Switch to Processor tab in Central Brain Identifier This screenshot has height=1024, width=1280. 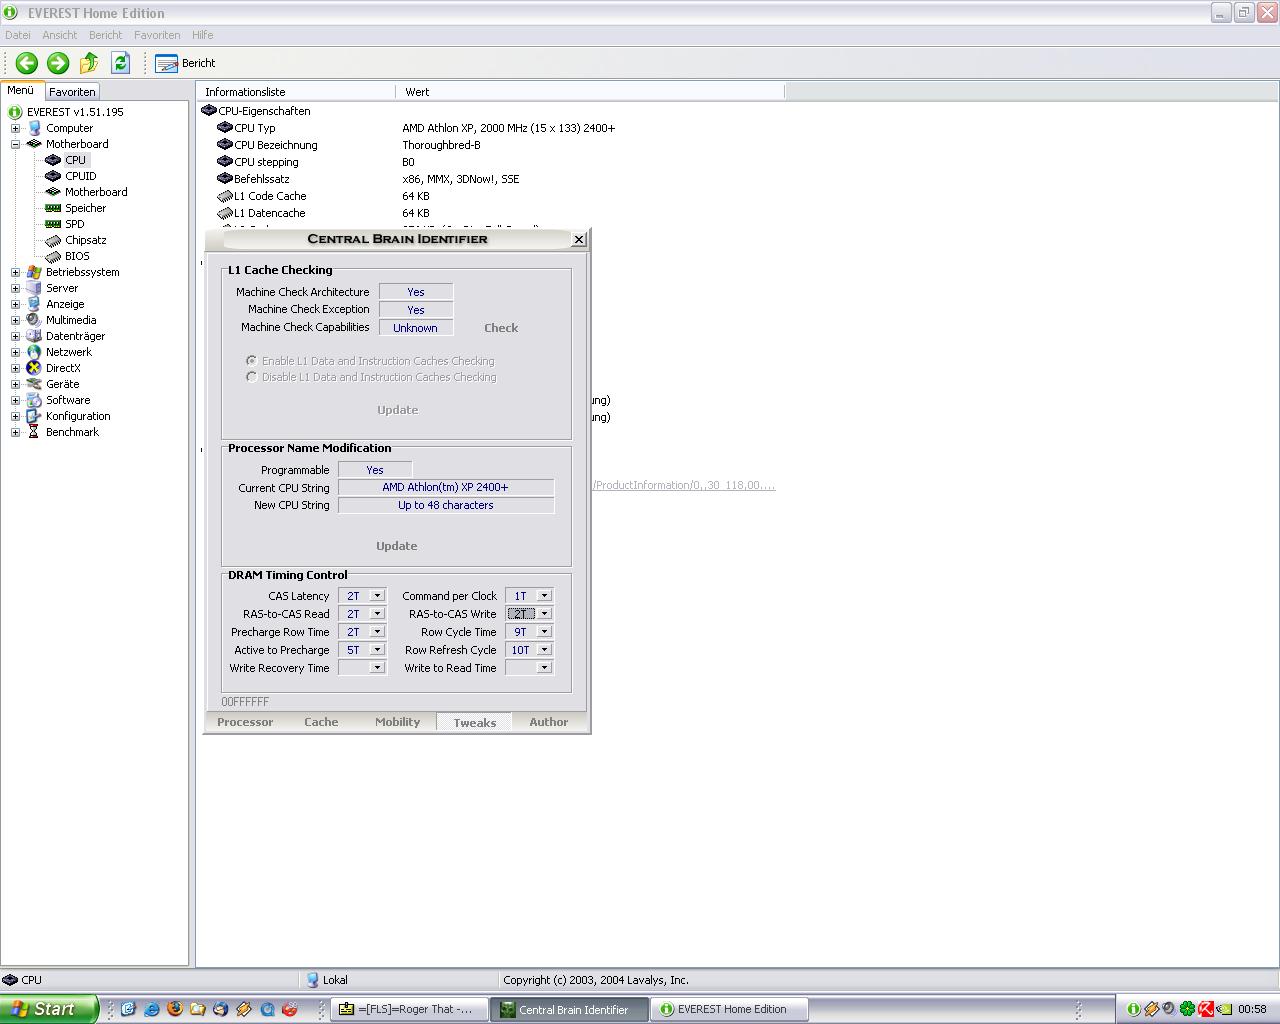click(245, 722)
